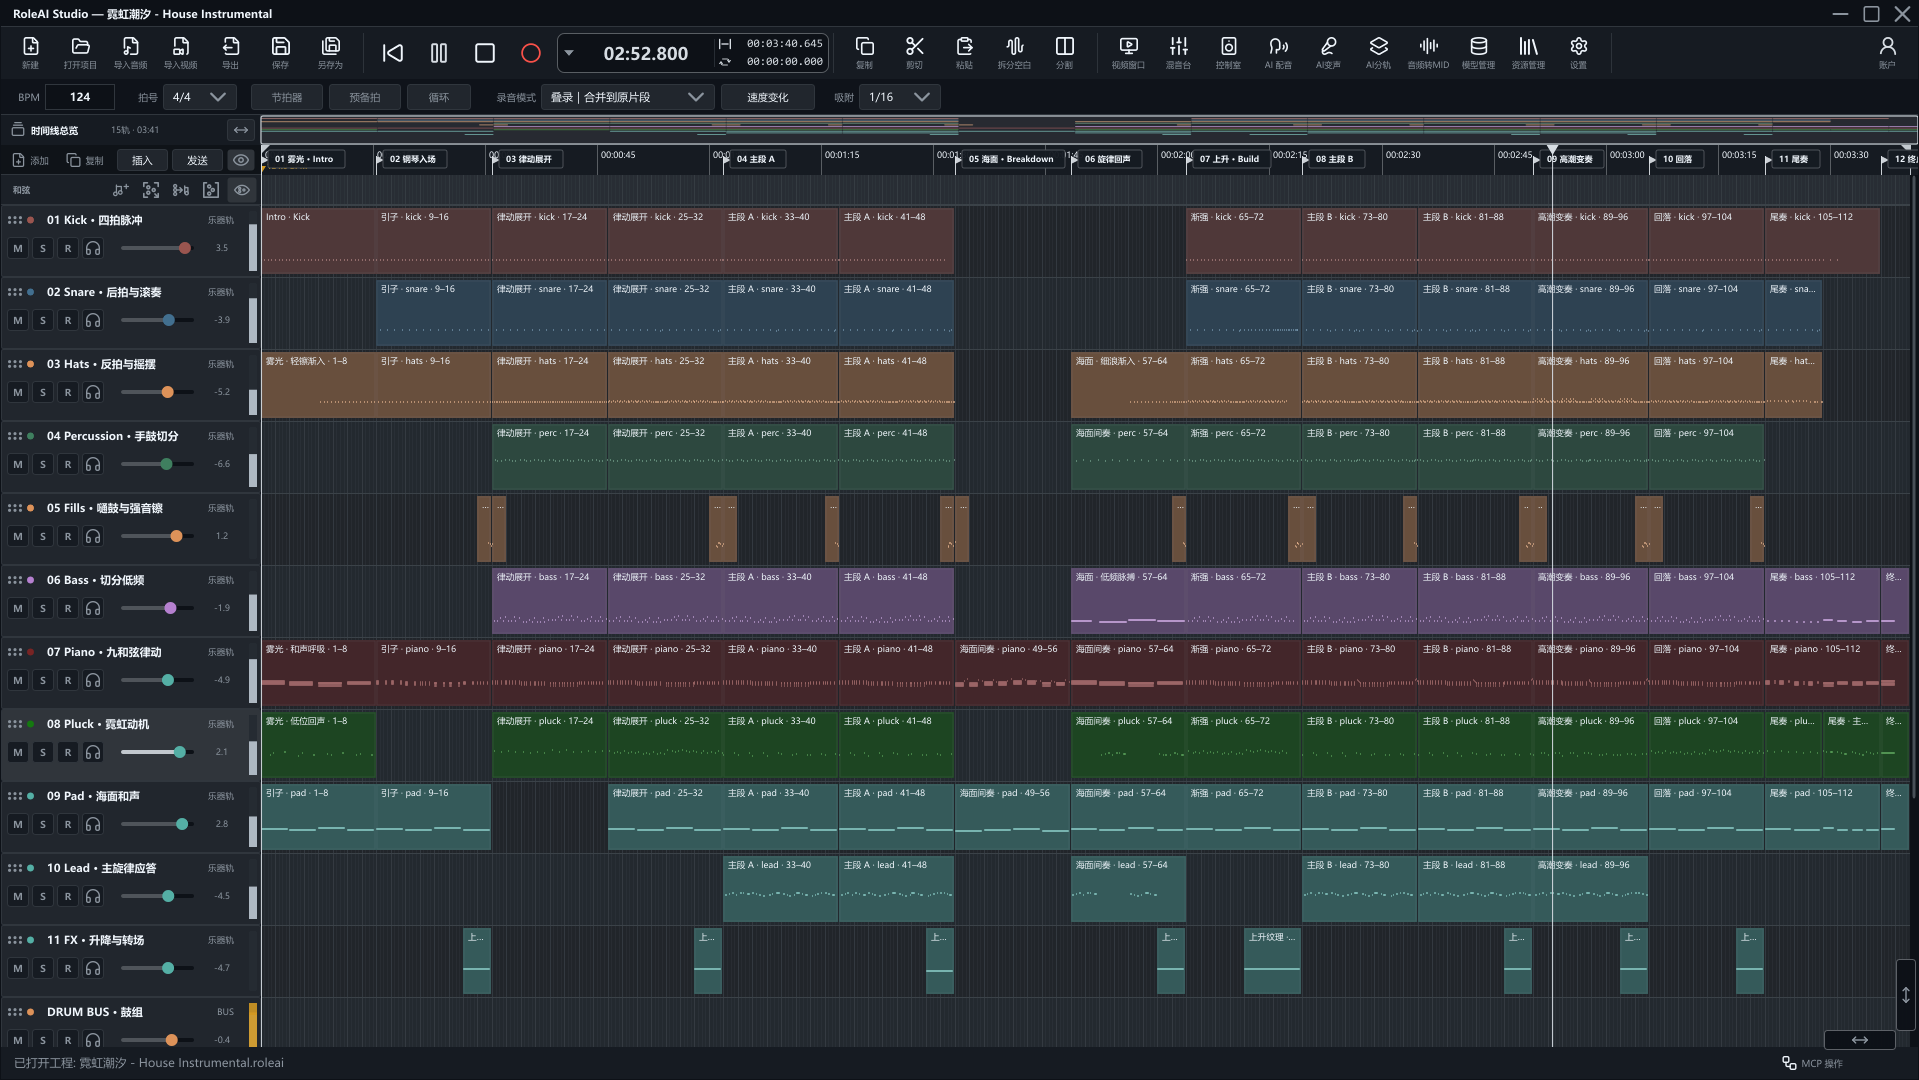Image resolution: width=1919 pixels, height=1080 pixels.
Task: Click the export (导出) icon
Action: point(230,52)
